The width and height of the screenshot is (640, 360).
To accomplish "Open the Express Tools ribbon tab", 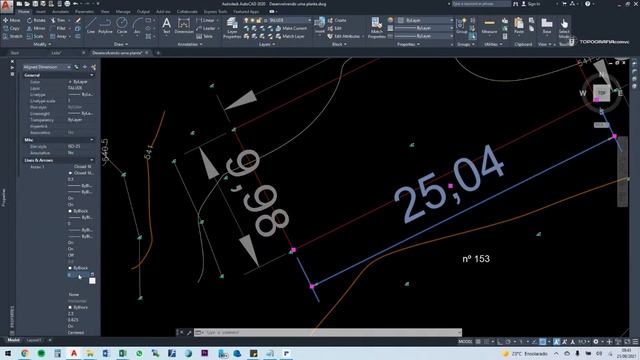I will [x=216, y=12].
